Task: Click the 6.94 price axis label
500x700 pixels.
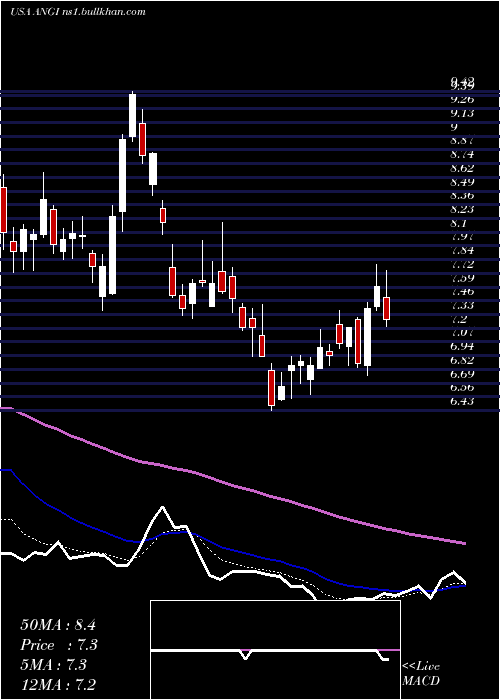Action: click(x=462, y=346)
